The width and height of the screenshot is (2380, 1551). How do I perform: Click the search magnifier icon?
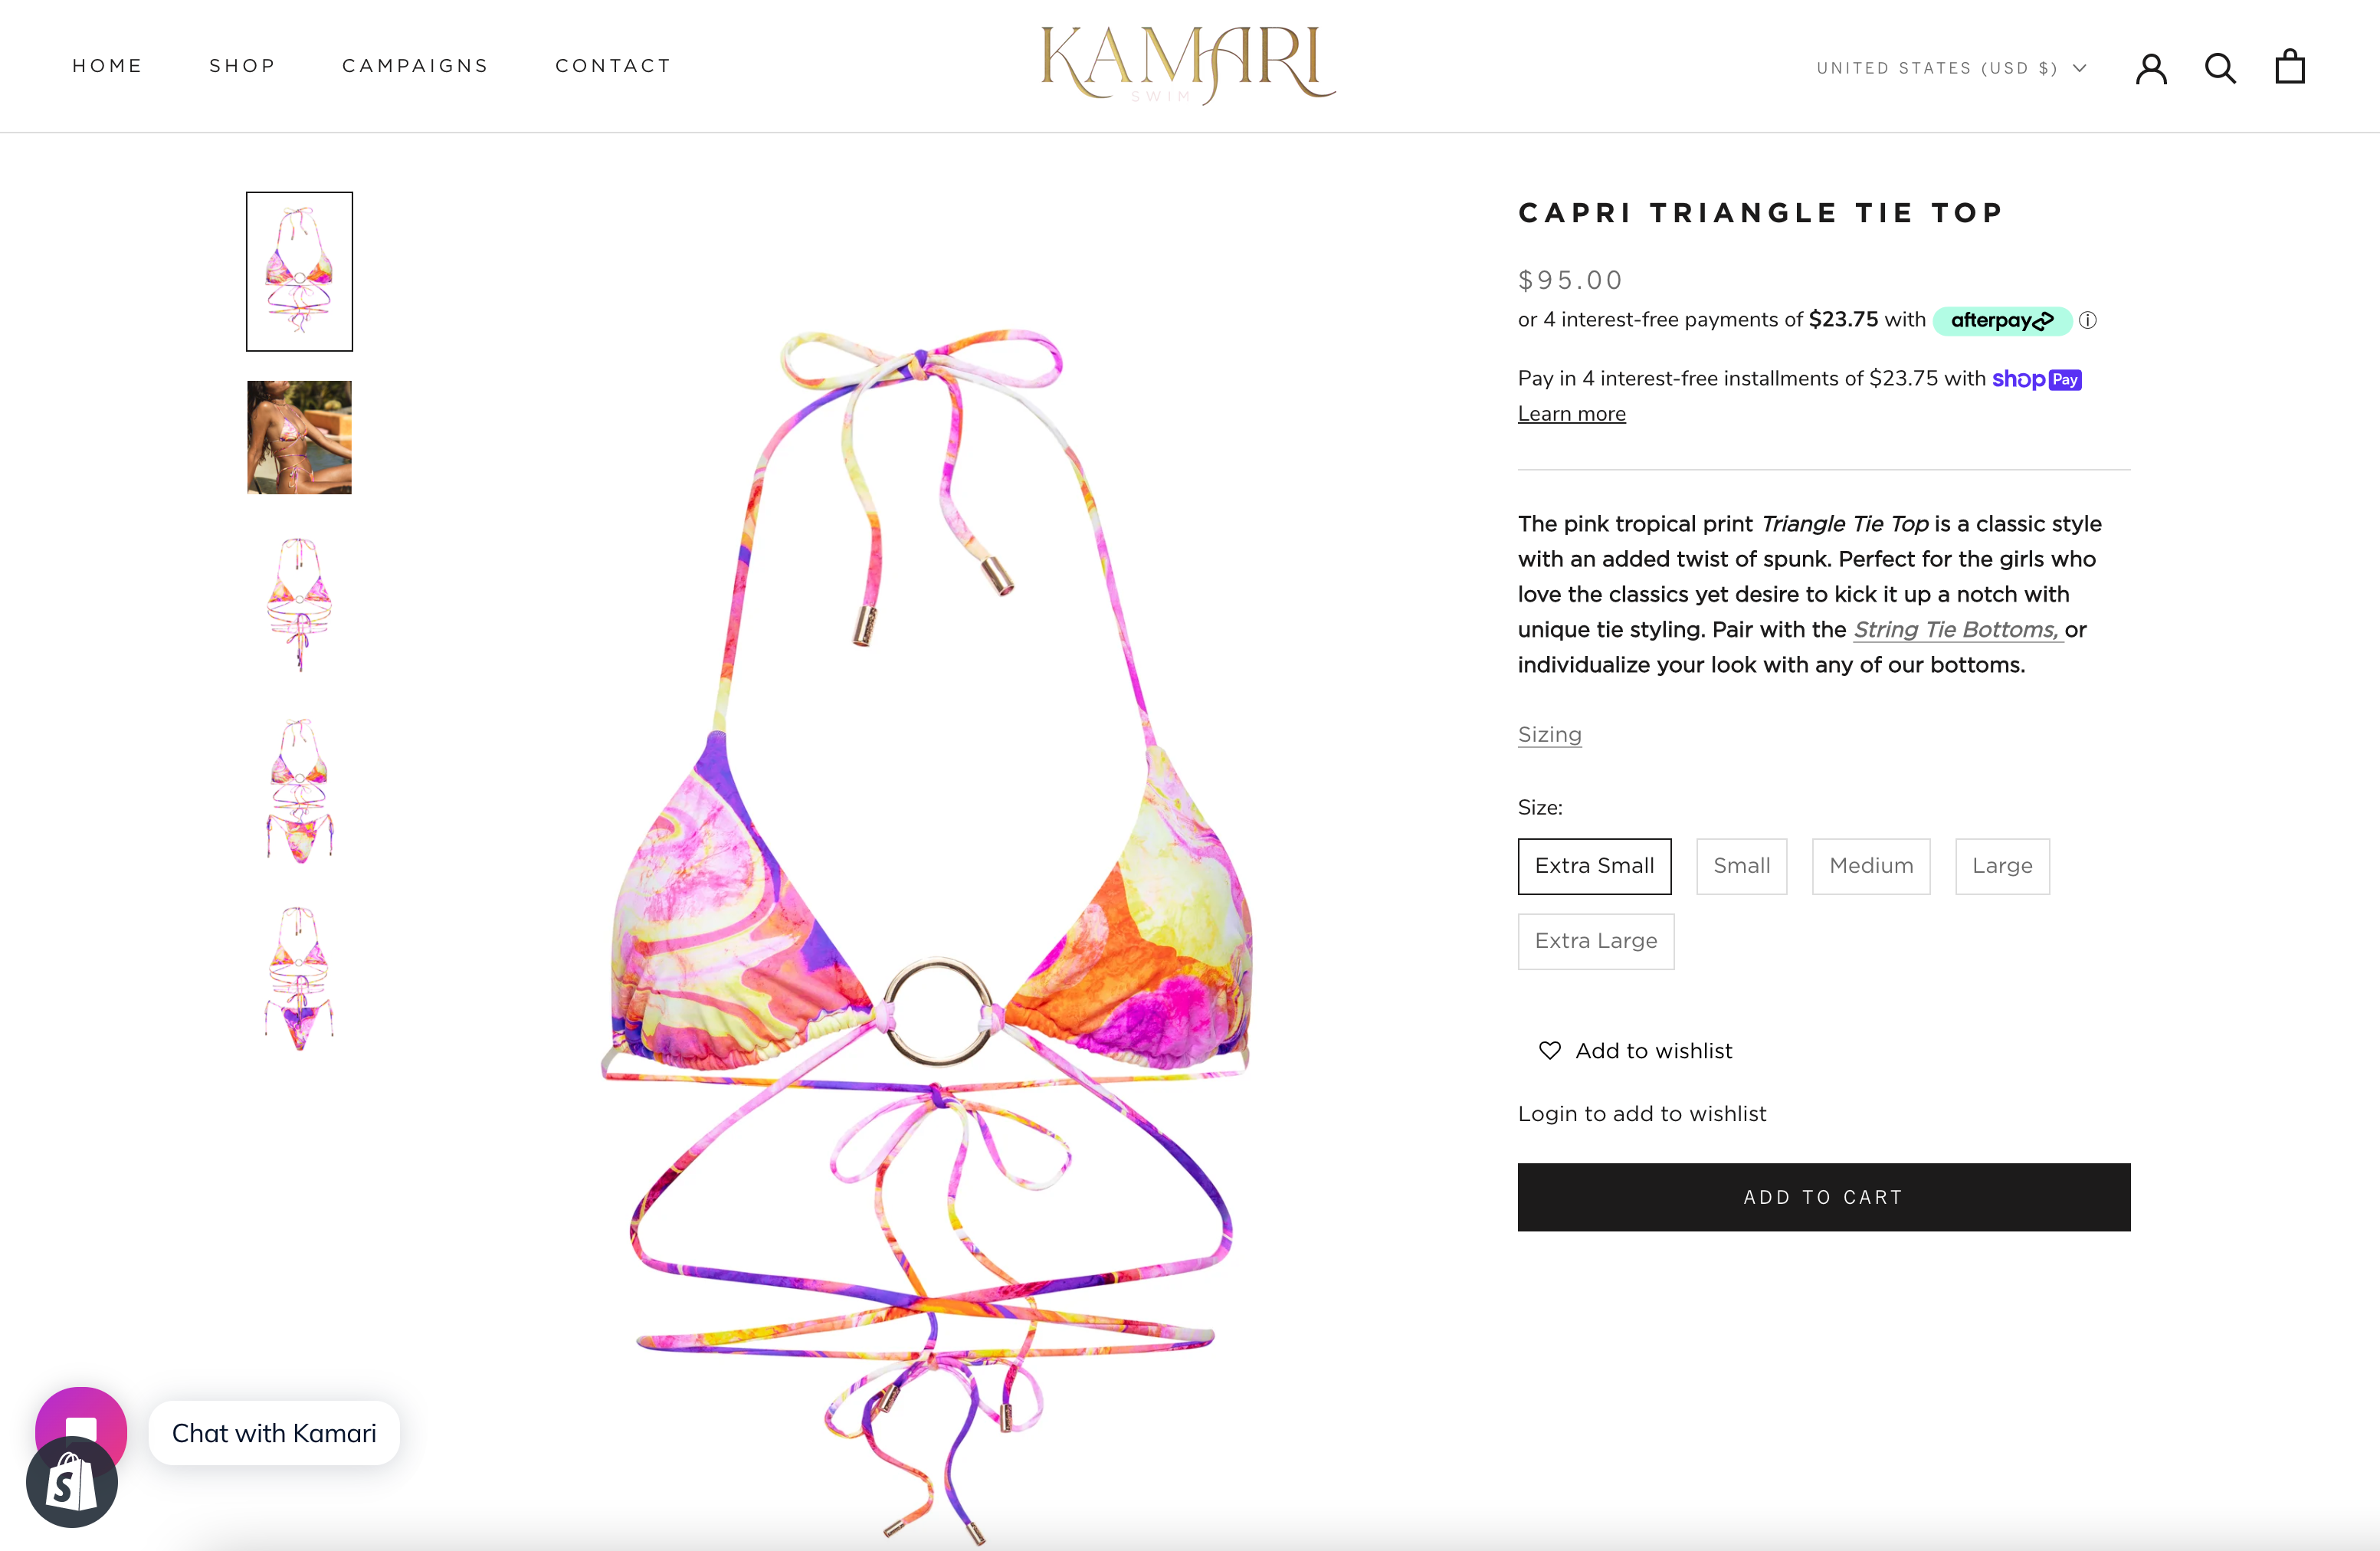coord(2220,68)
